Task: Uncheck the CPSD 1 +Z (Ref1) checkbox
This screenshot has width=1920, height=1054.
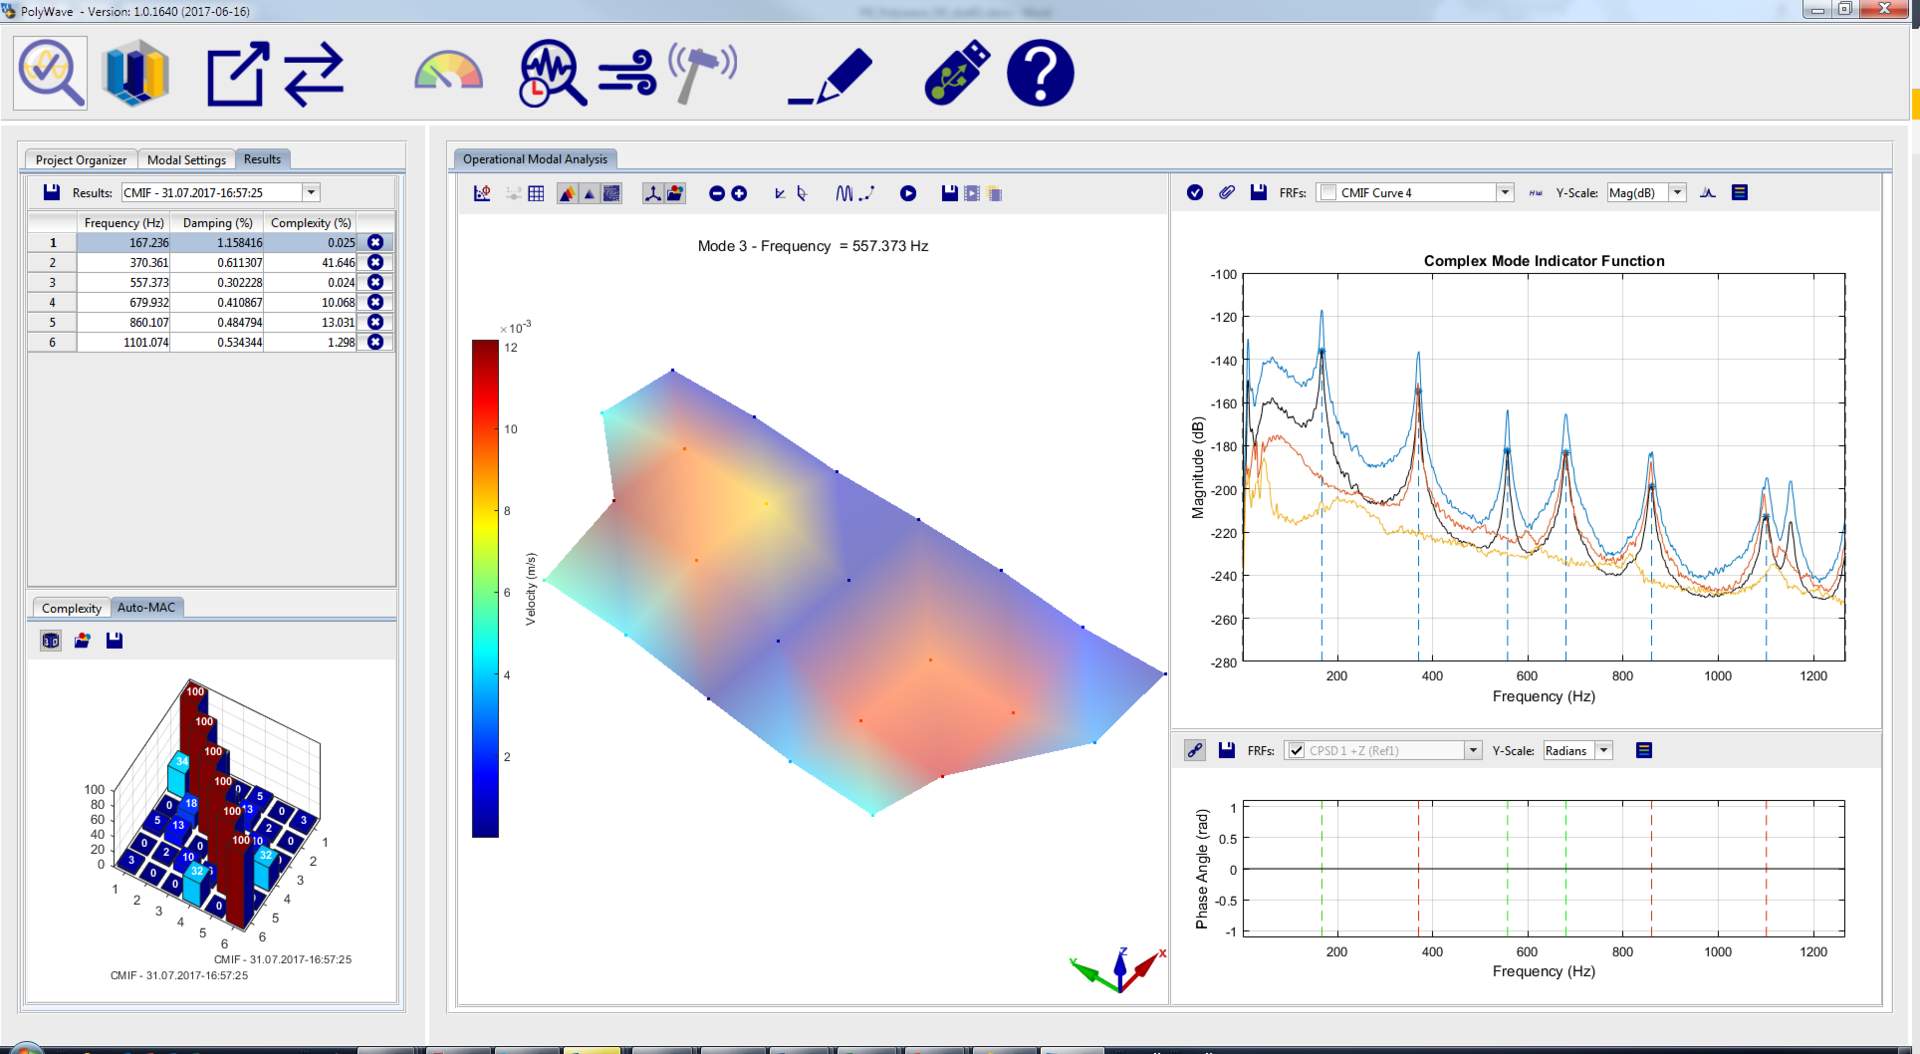Action: tap(1296, 751)
